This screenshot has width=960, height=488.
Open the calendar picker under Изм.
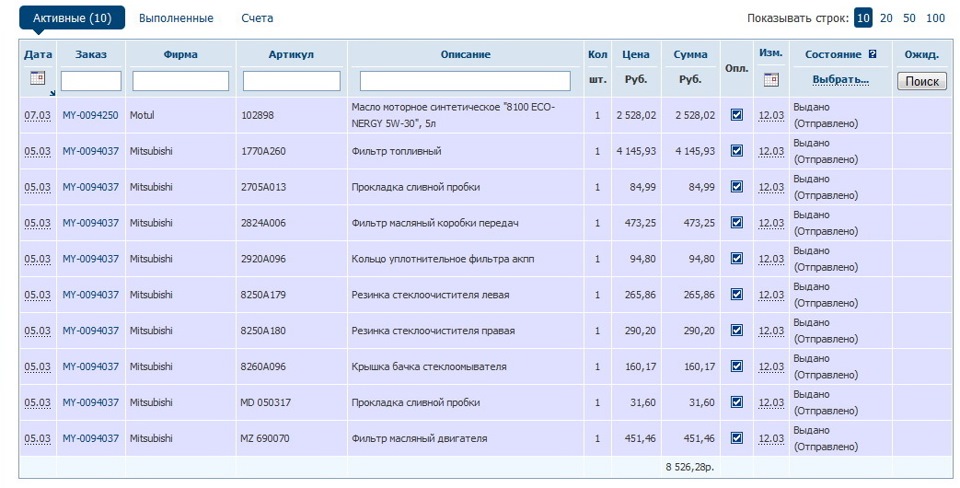click(x=771, y=79)
